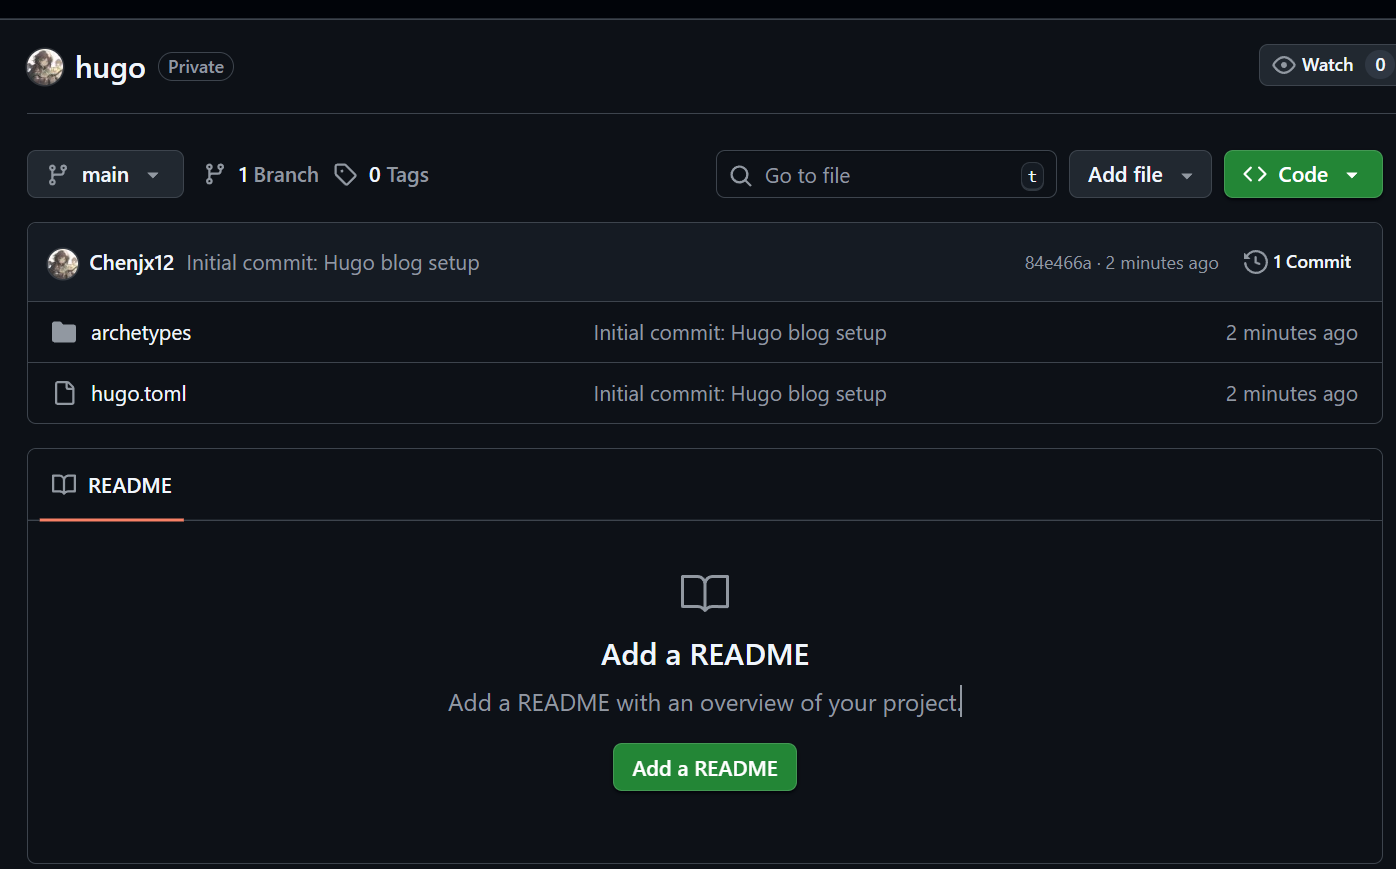Viewport: 1396px width, 869px height.
Task: Click the search magnifier in Go to file
Action: 741,175
